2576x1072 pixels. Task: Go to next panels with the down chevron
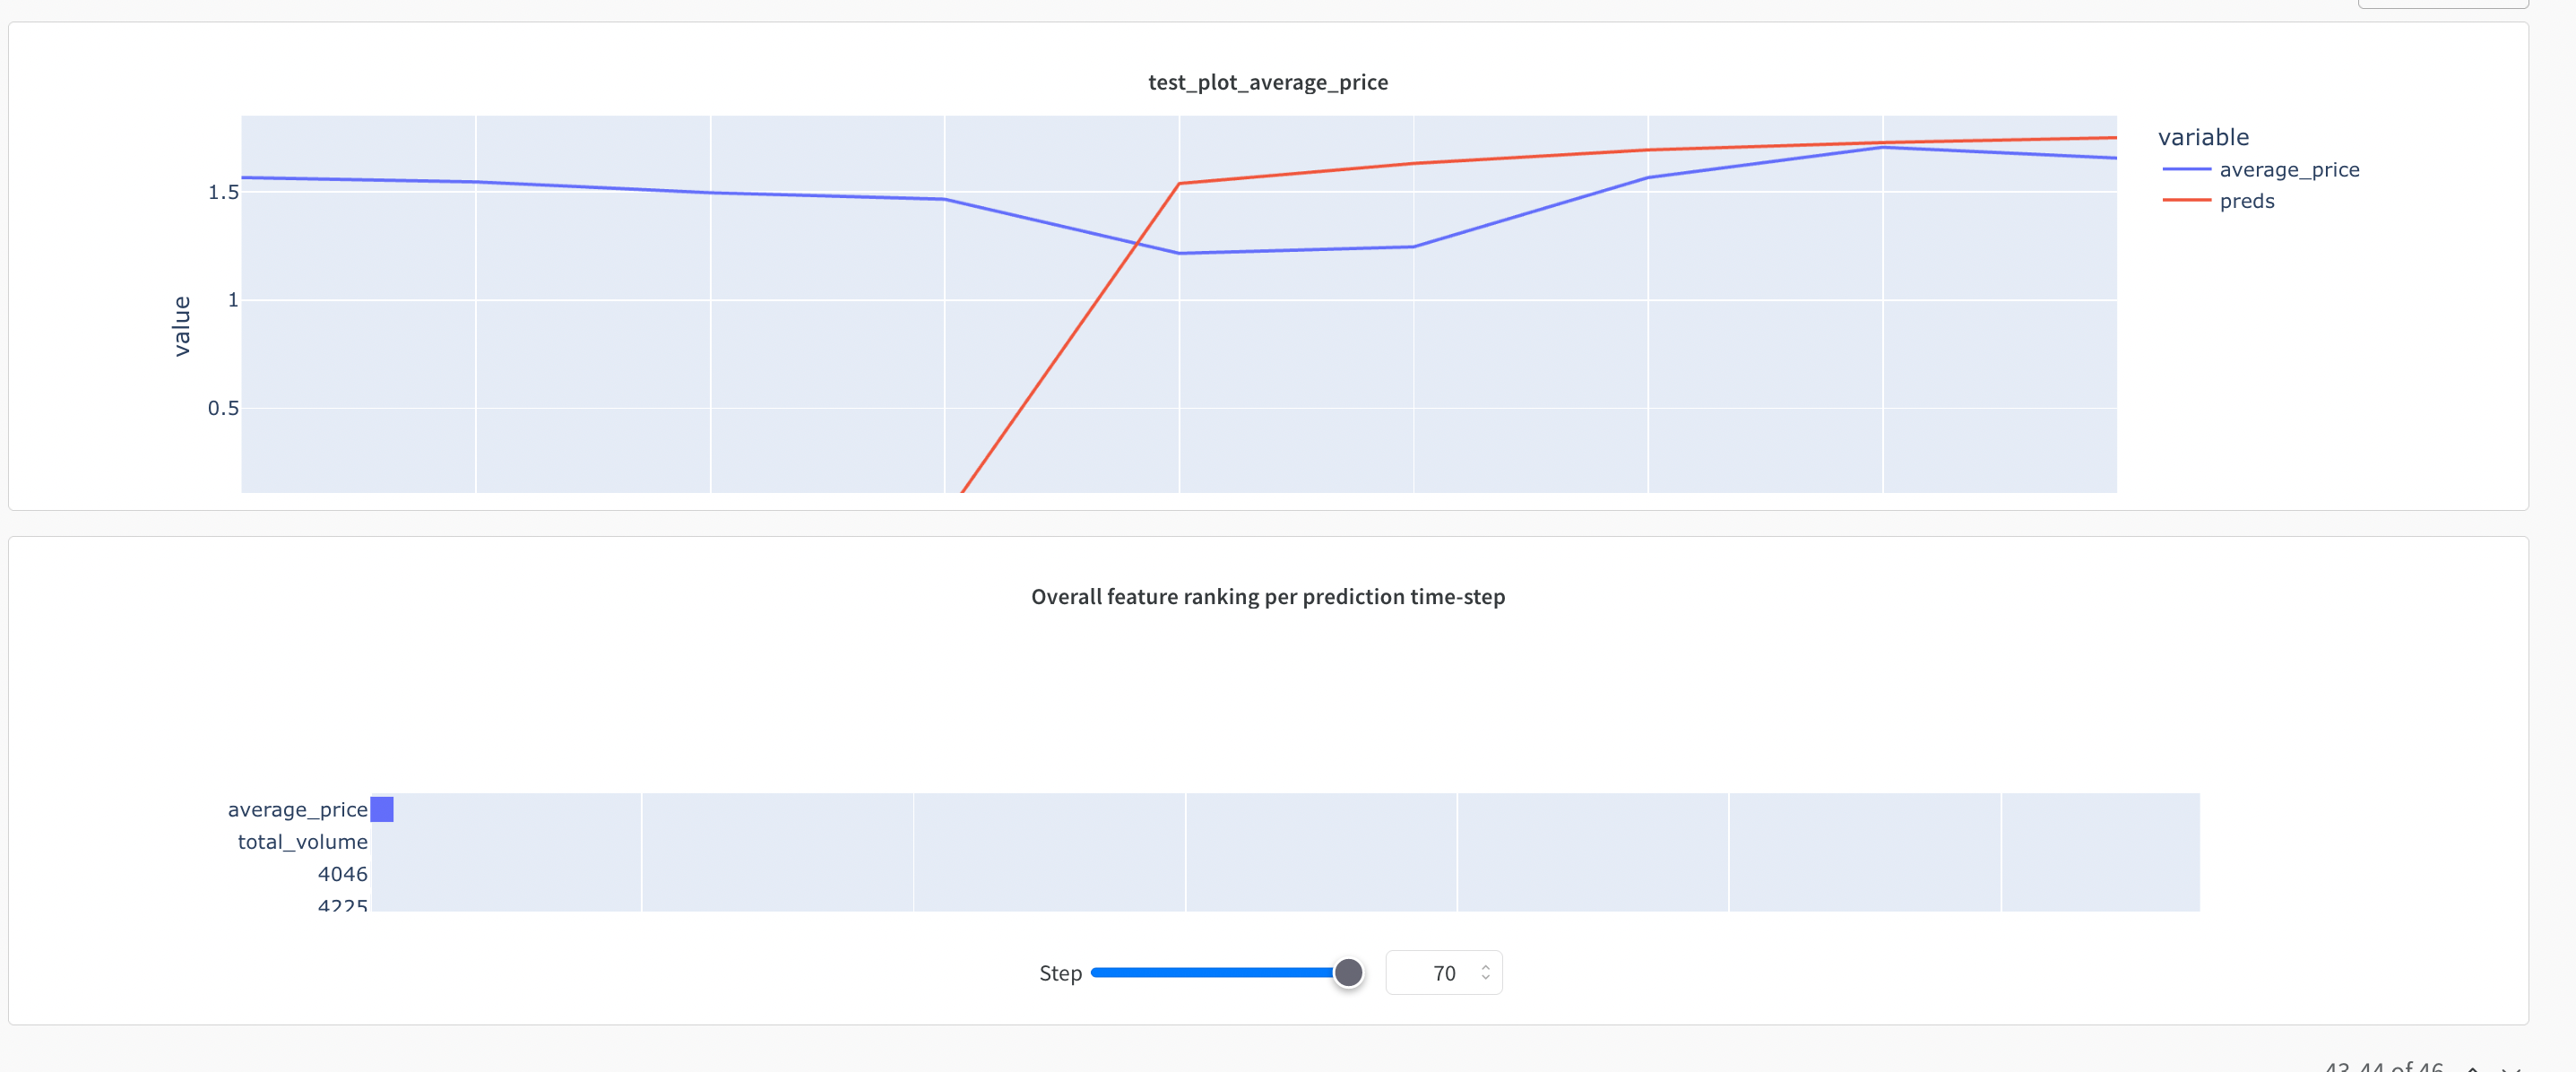(2509, 1067)
